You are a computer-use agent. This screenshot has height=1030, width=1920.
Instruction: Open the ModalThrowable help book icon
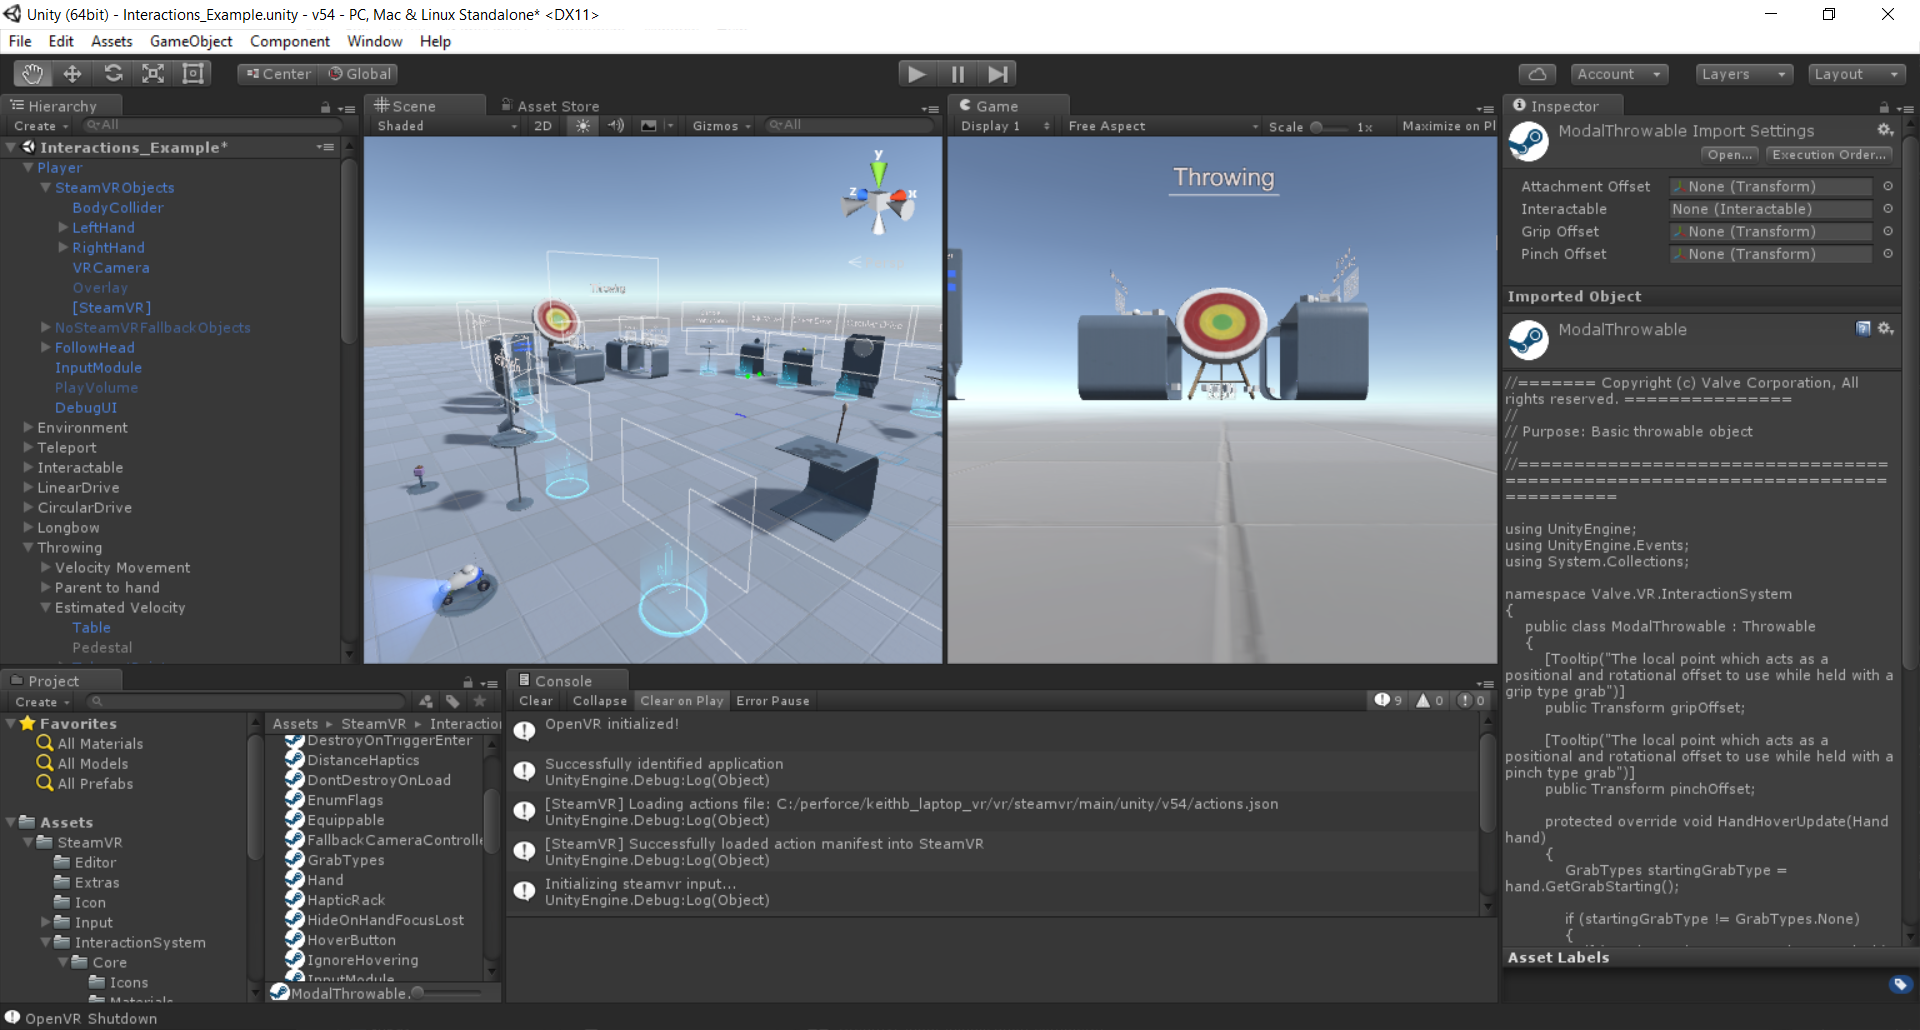point(1863,329)
